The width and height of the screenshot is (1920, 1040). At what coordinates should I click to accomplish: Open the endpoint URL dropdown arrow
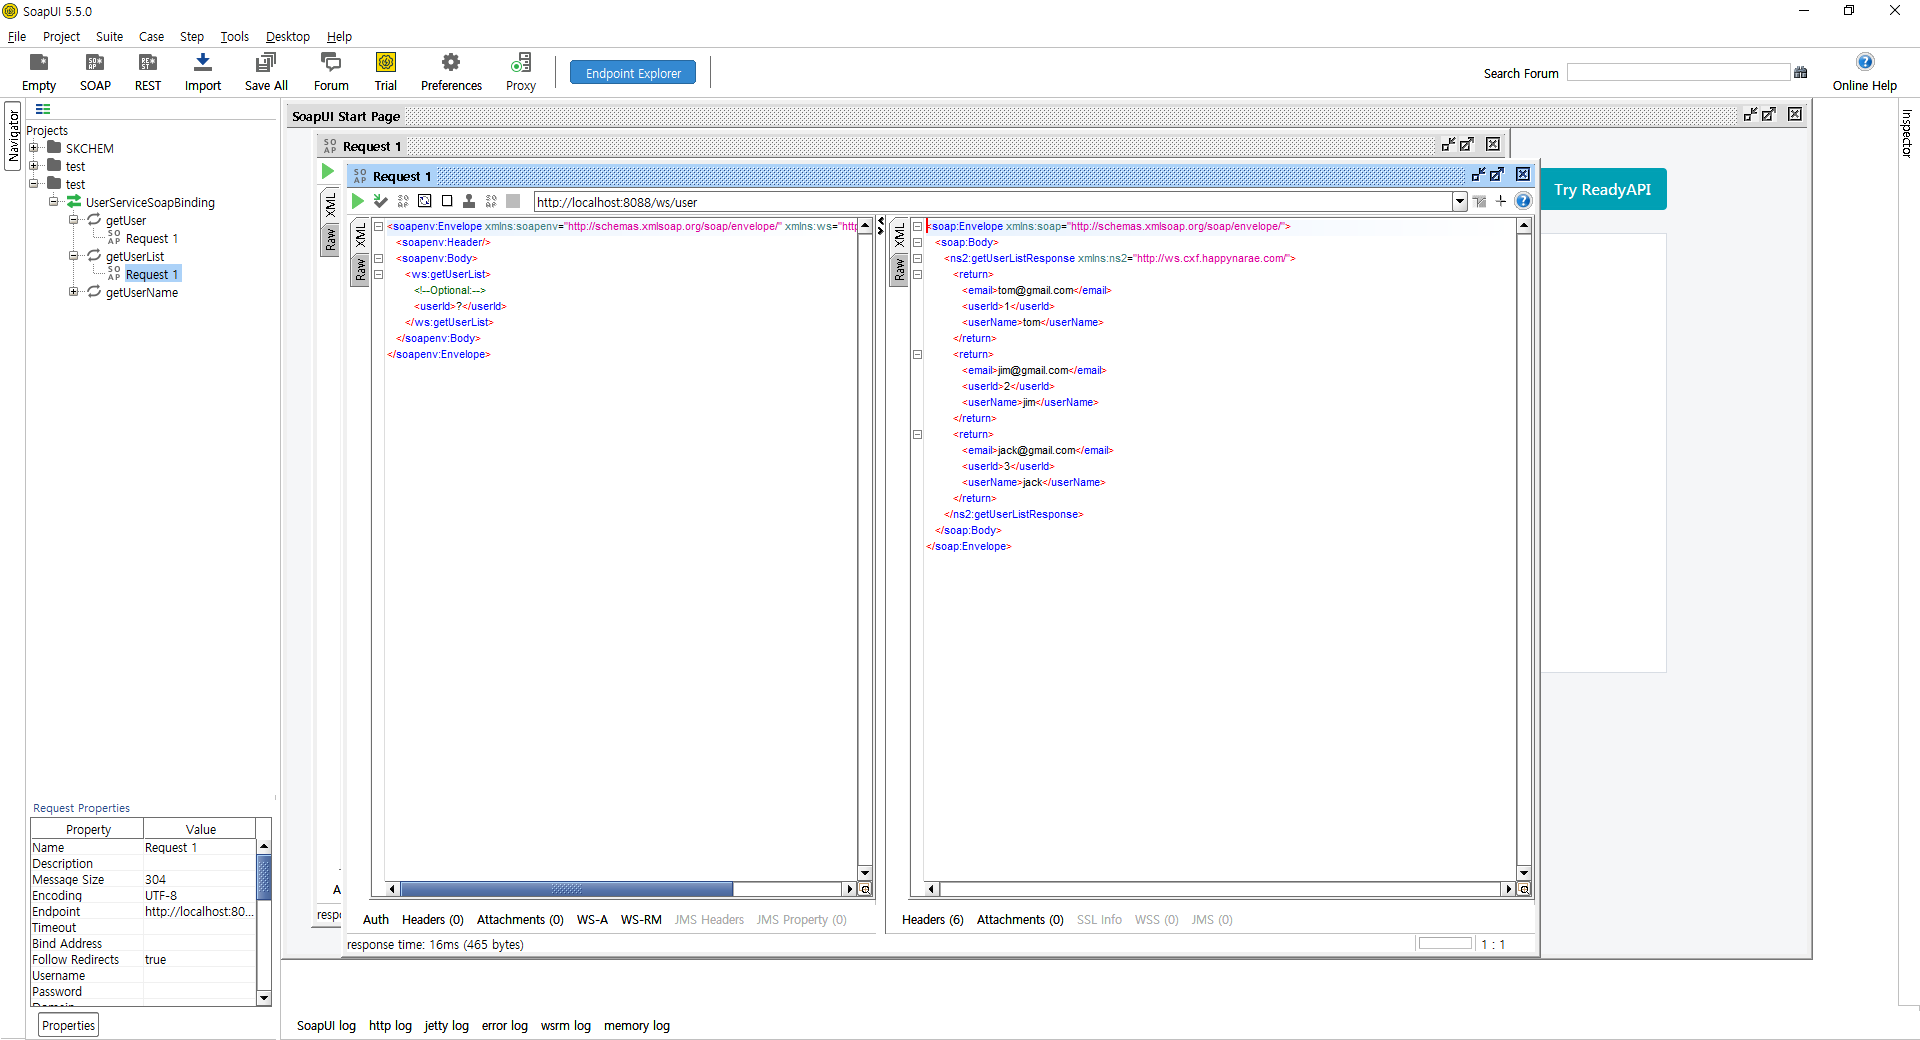point(1460,201)
